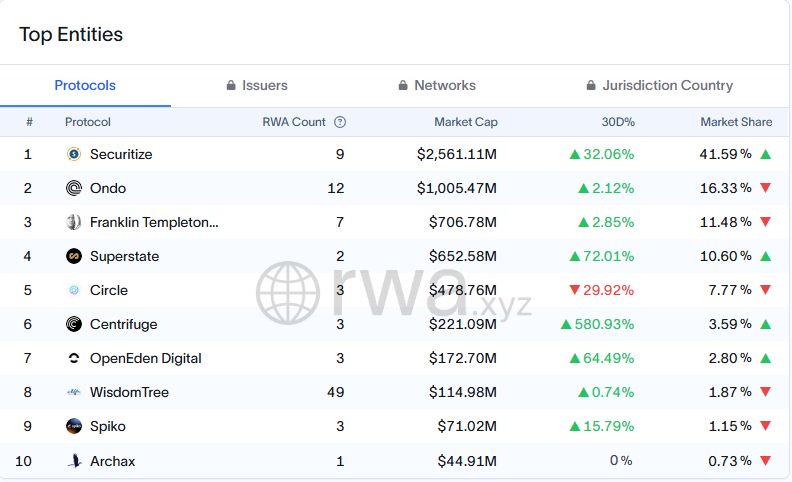Screen dimensions: 792x482
Task: Click the Securitize protocol logo icon
Action: [74, 154]
